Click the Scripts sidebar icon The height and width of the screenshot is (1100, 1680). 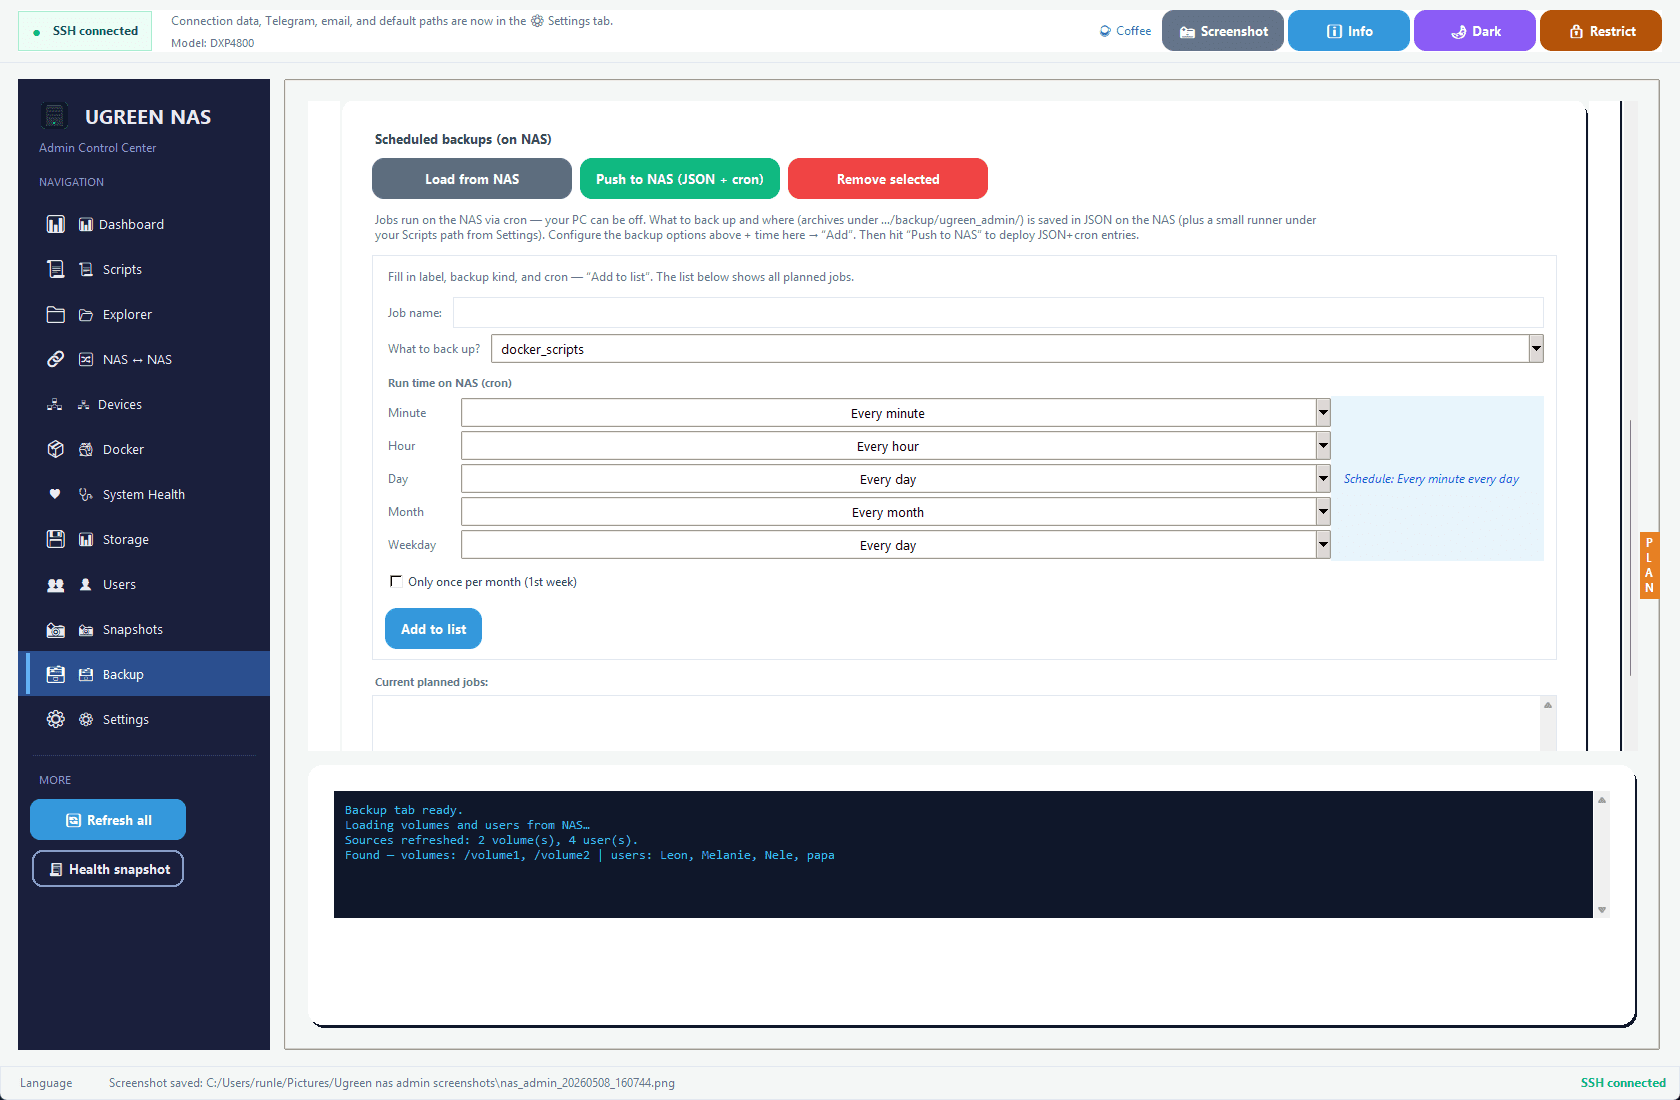56,269
